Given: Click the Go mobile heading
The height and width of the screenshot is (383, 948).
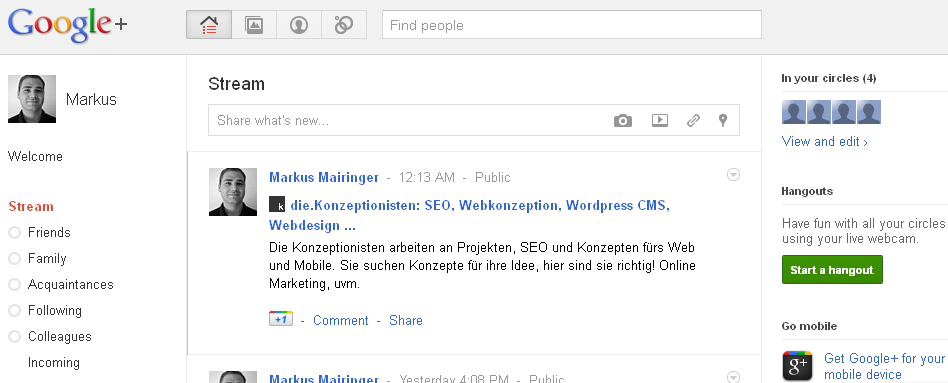Looking at the screenshot, I should 809,326.
